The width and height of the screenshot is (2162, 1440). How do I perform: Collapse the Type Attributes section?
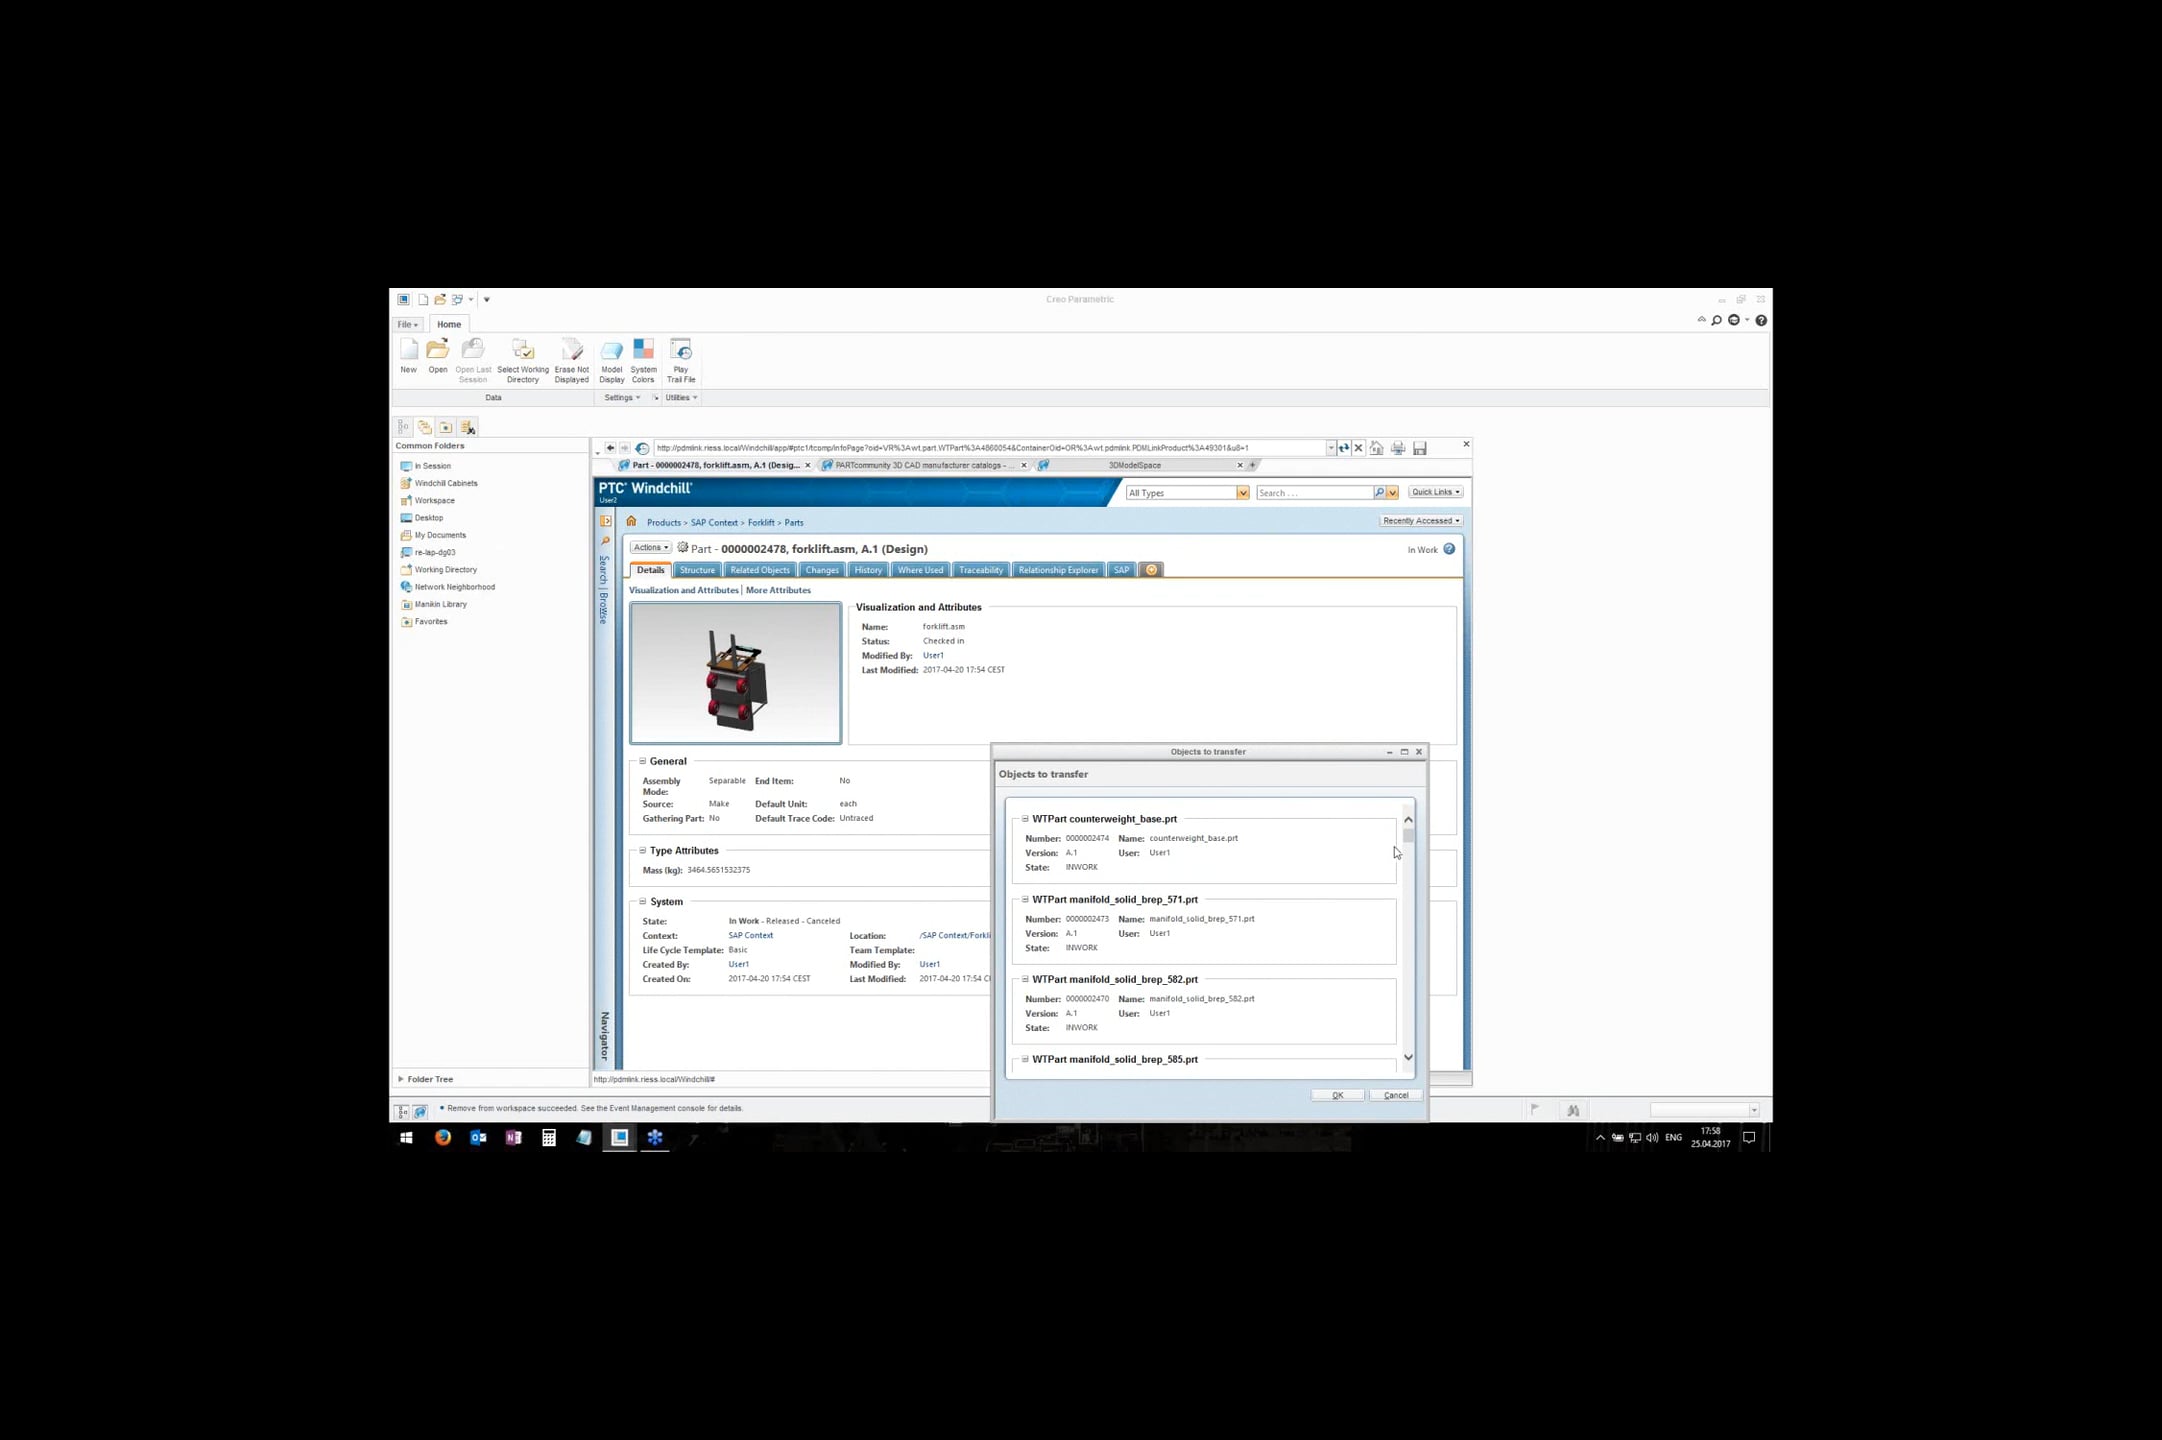[641, 850]
